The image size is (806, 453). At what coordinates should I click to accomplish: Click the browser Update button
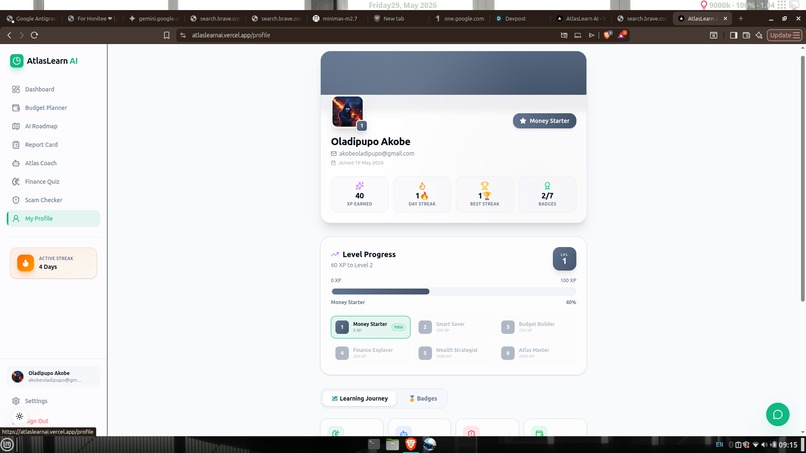[784, 35]
